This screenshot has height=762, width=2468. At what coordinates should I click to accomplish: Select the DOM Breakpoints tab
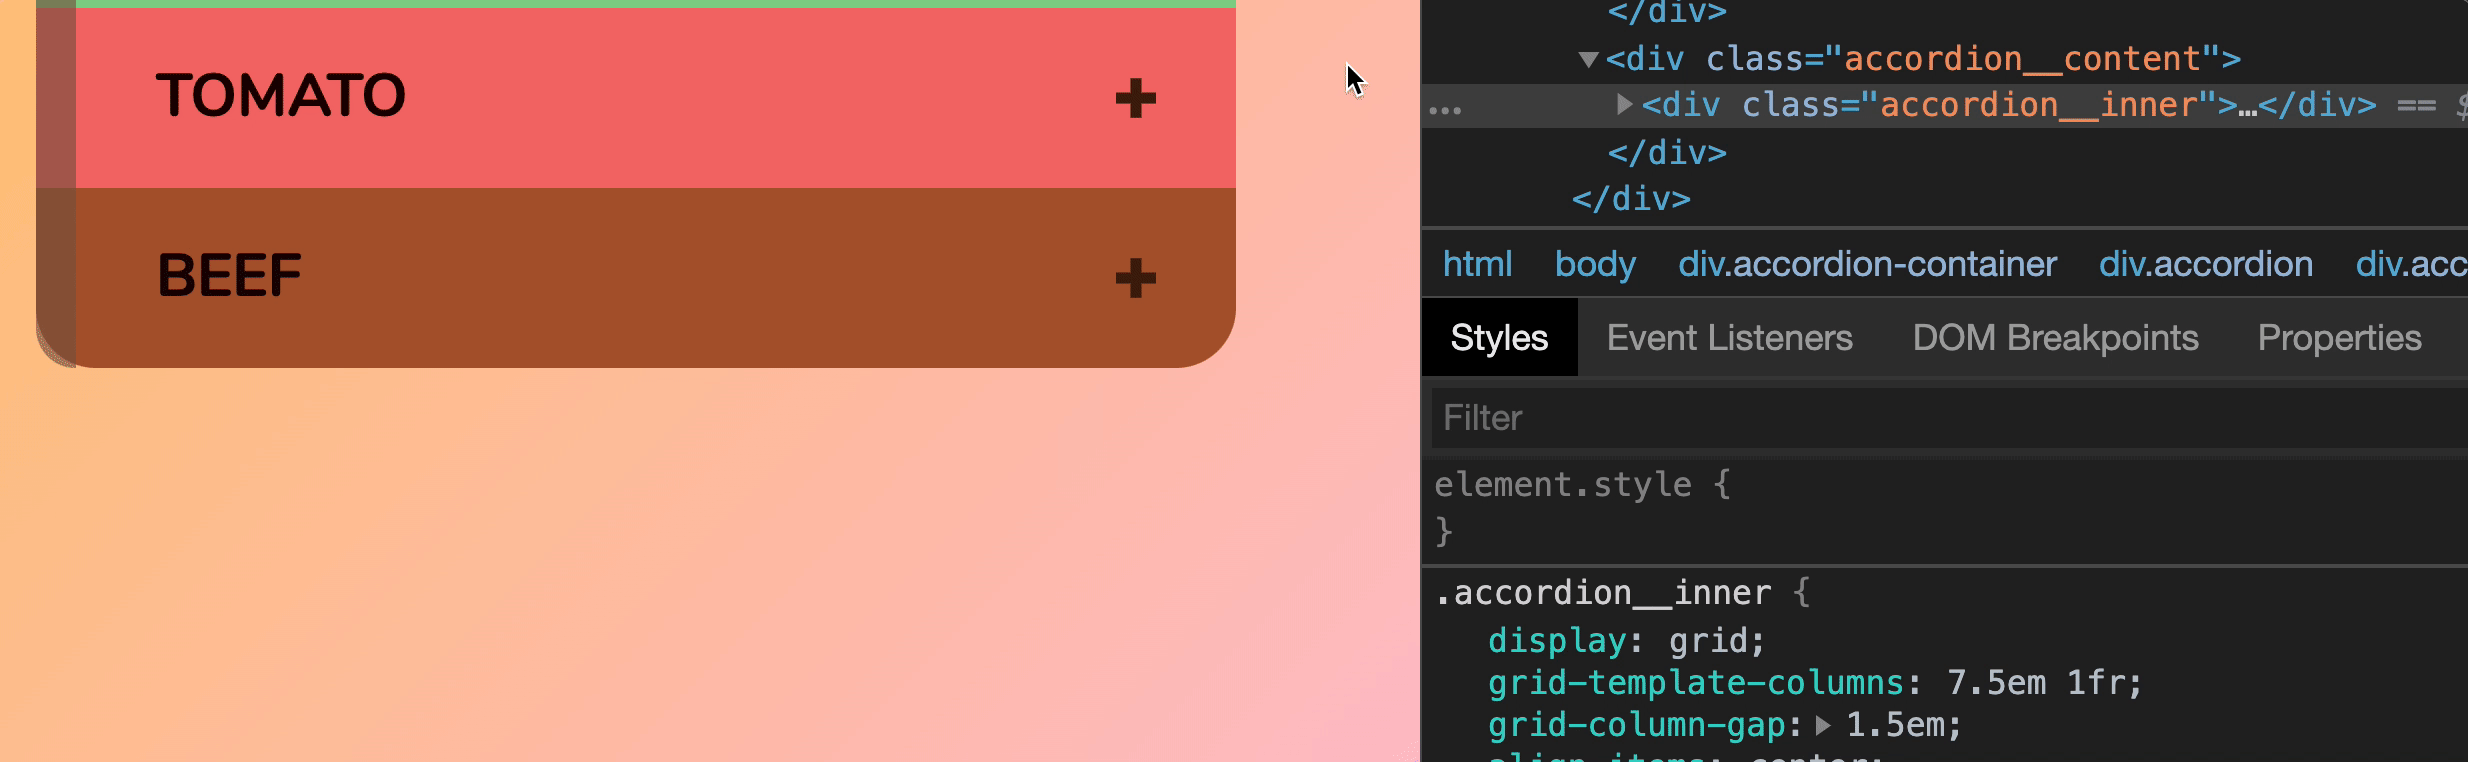point(2055,338)
